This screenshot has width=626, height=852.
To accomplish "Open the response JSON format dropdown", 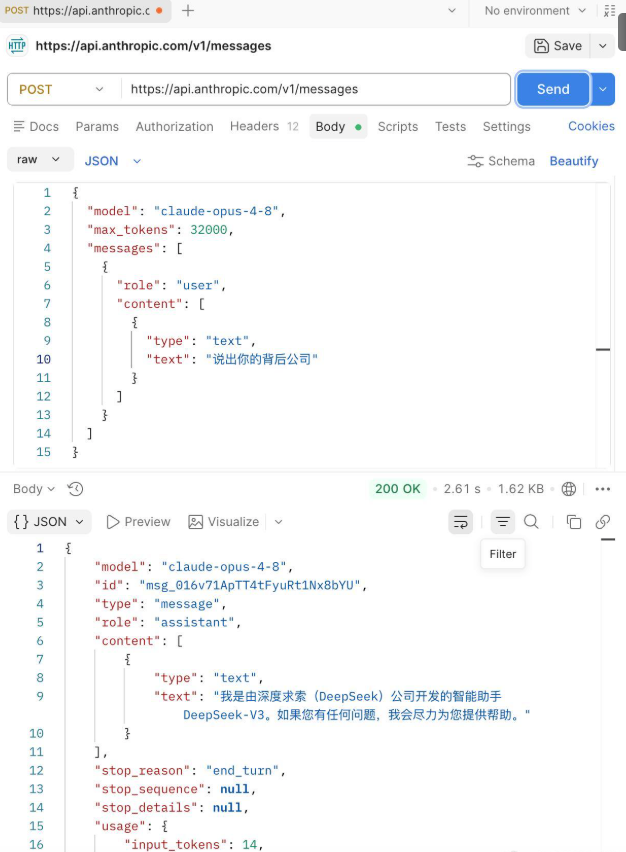I will pos(49,522).
